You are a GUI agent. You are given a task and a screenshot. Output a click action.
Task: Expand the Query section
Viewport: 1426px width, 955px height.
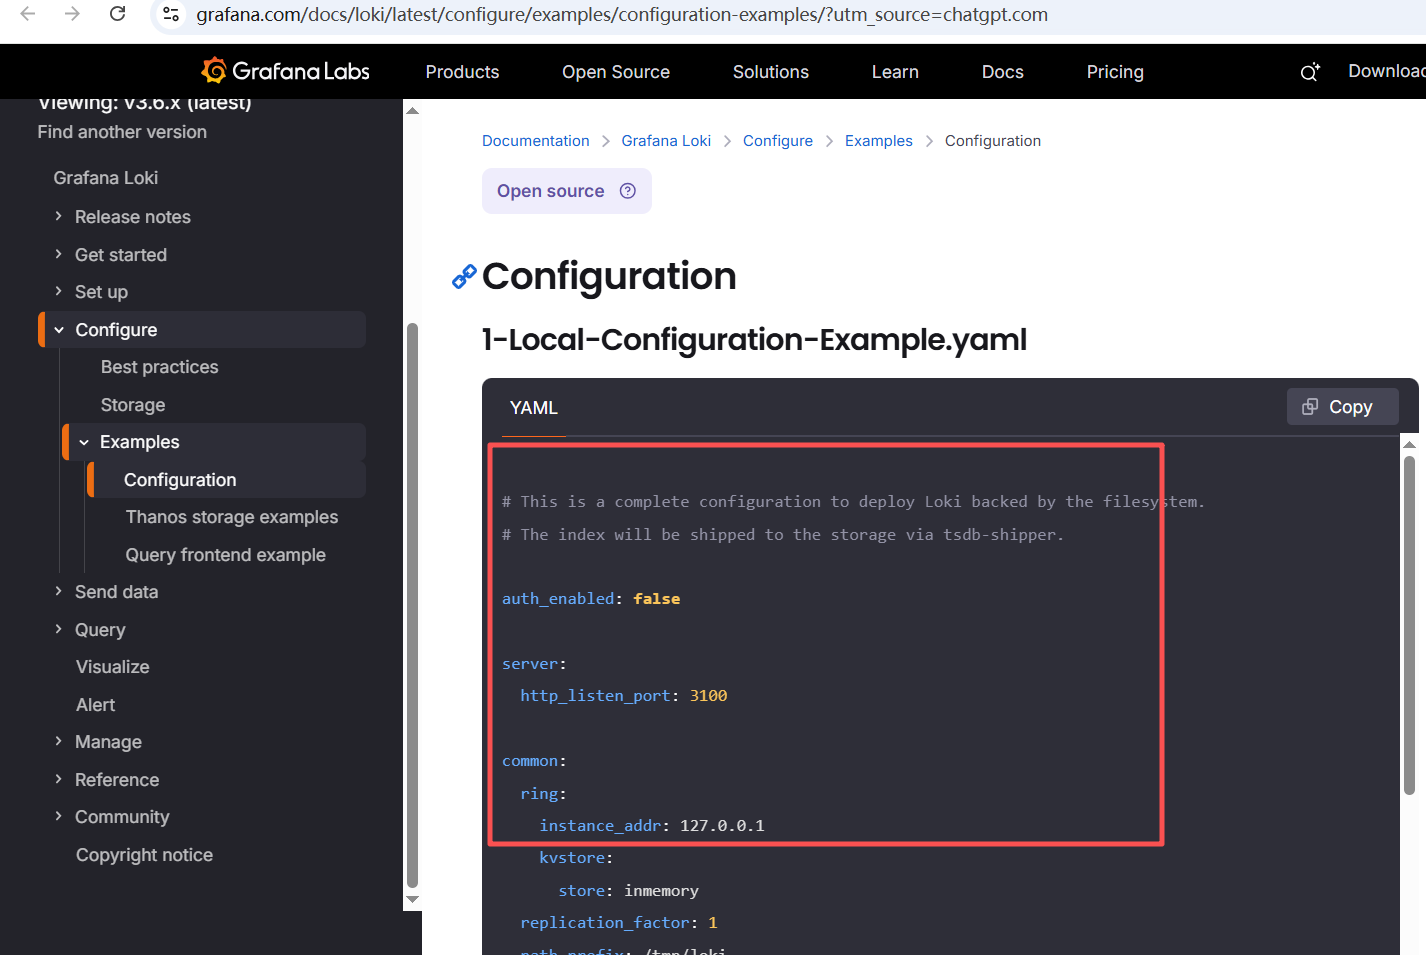pyautogui.click(x=58, y=629)
